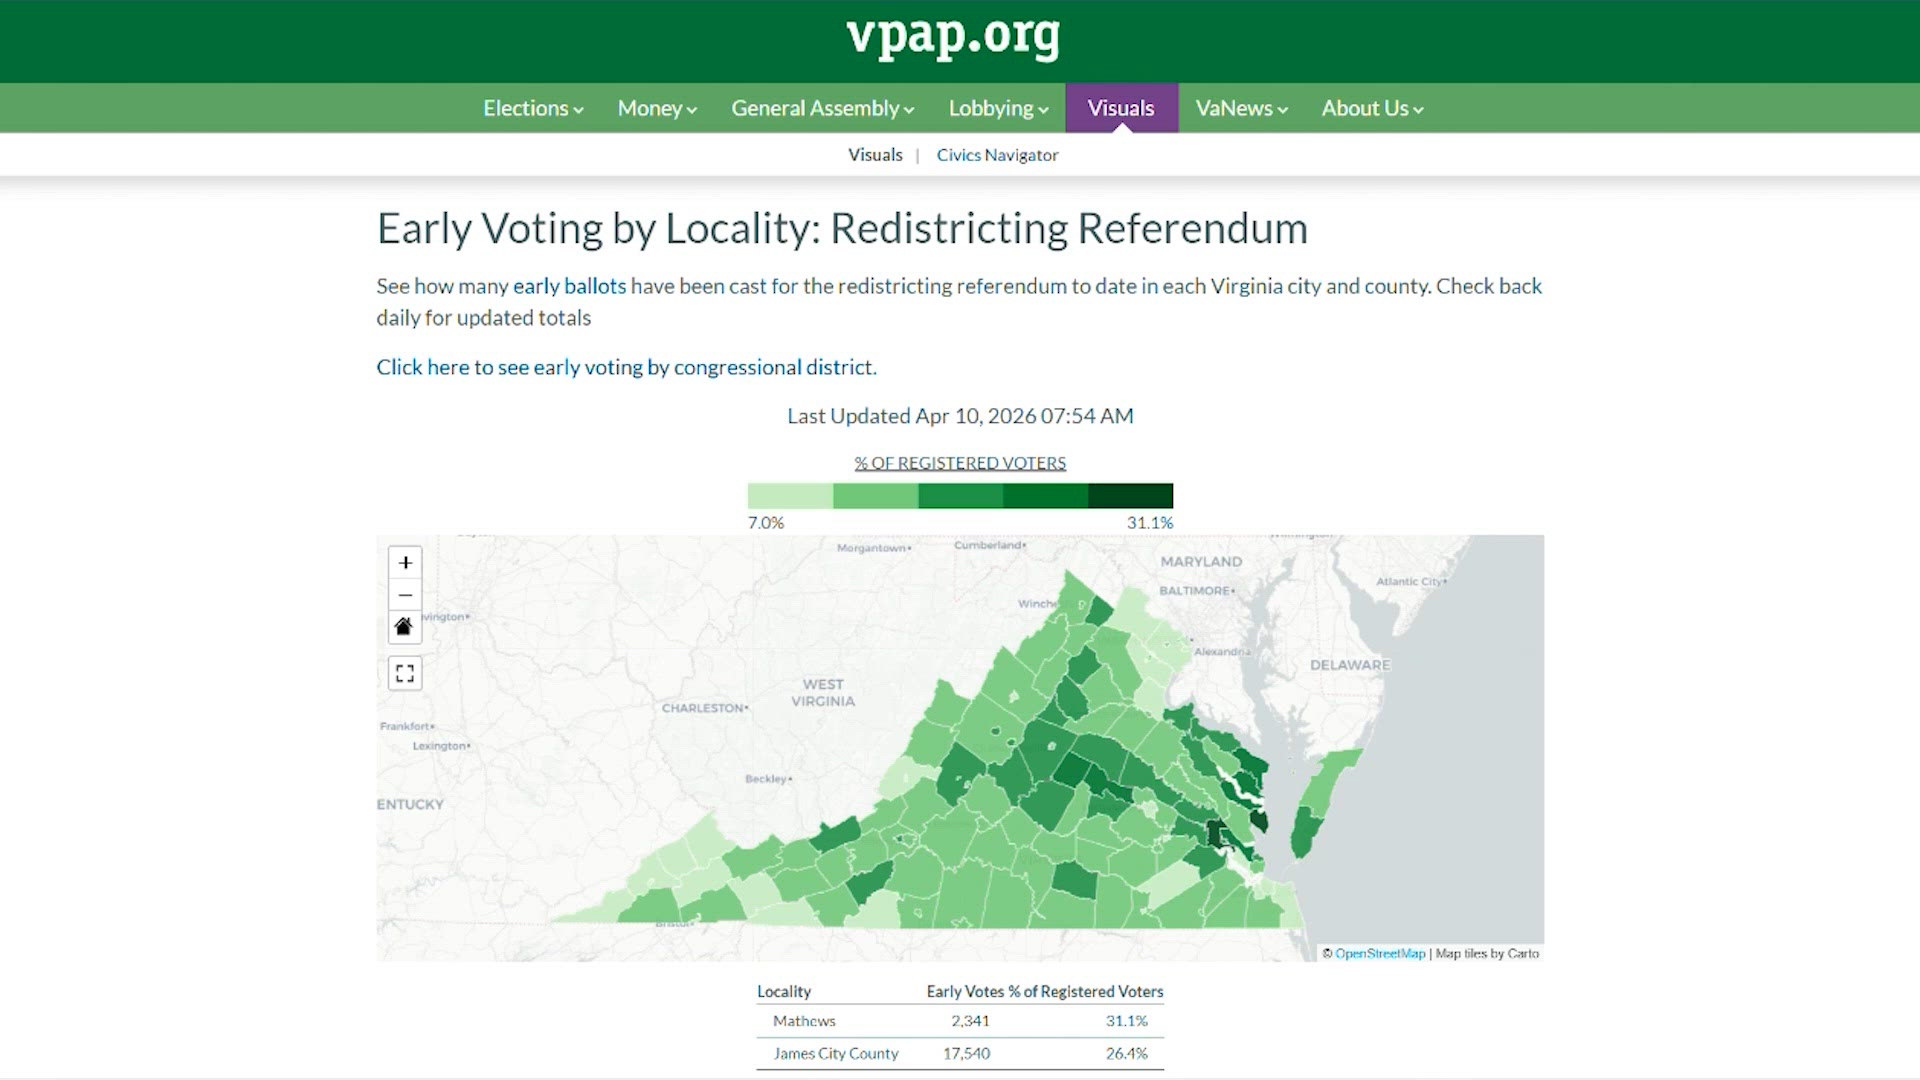The width and height of the screenshot is (1920, 1080).
Task: Click the OpenStreetMap attribution link
Action: [x=1380, y=953]
